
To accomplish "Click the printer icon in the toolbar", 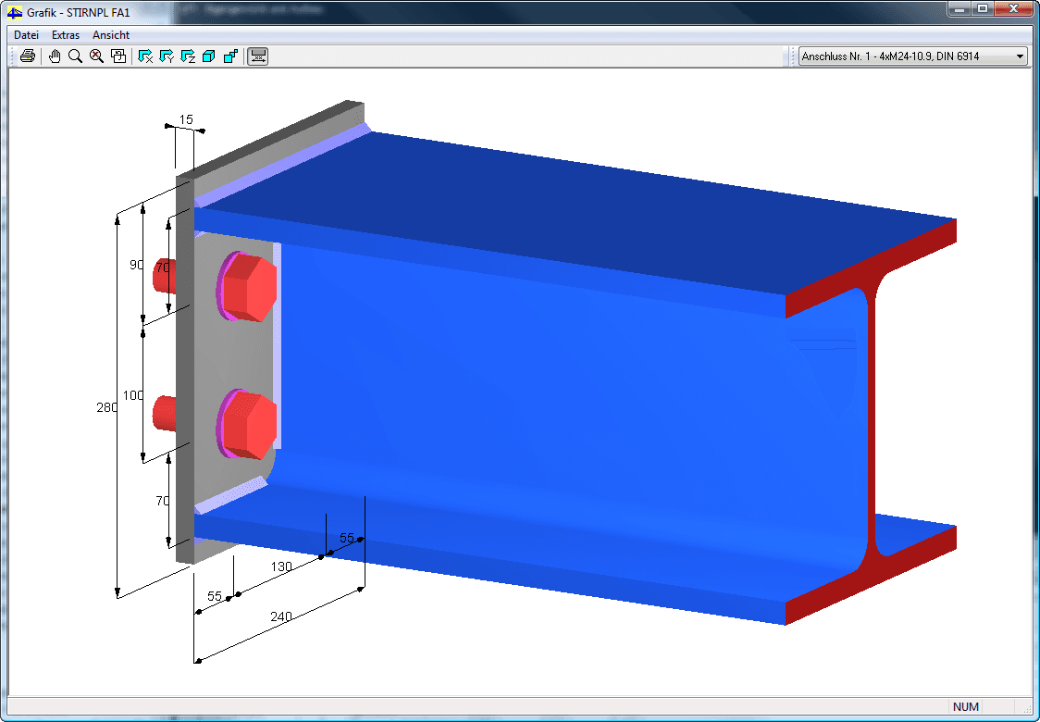I will [x=27, y=56].
